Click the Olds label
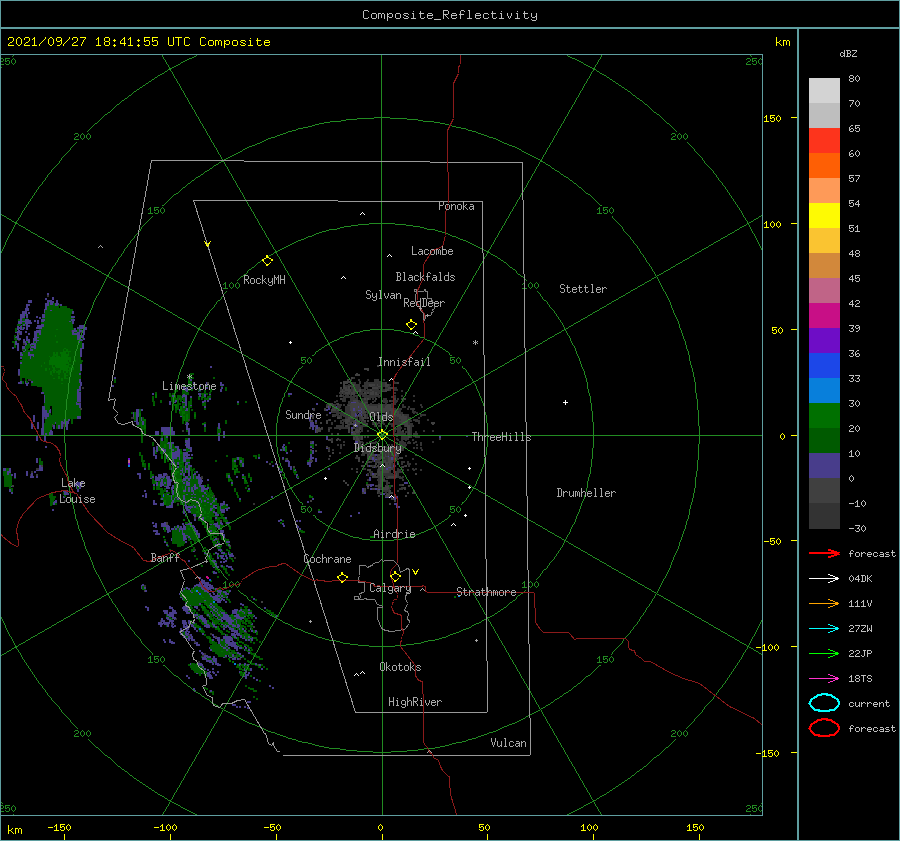This screenshot has height=841, width=900. pyautogui.click(x=381, y=417)
